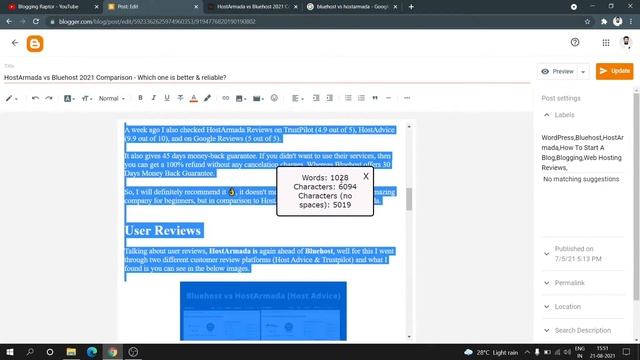Open a new browser tab
The width and height of the screenshot is (640, 360).
point(411,7)
